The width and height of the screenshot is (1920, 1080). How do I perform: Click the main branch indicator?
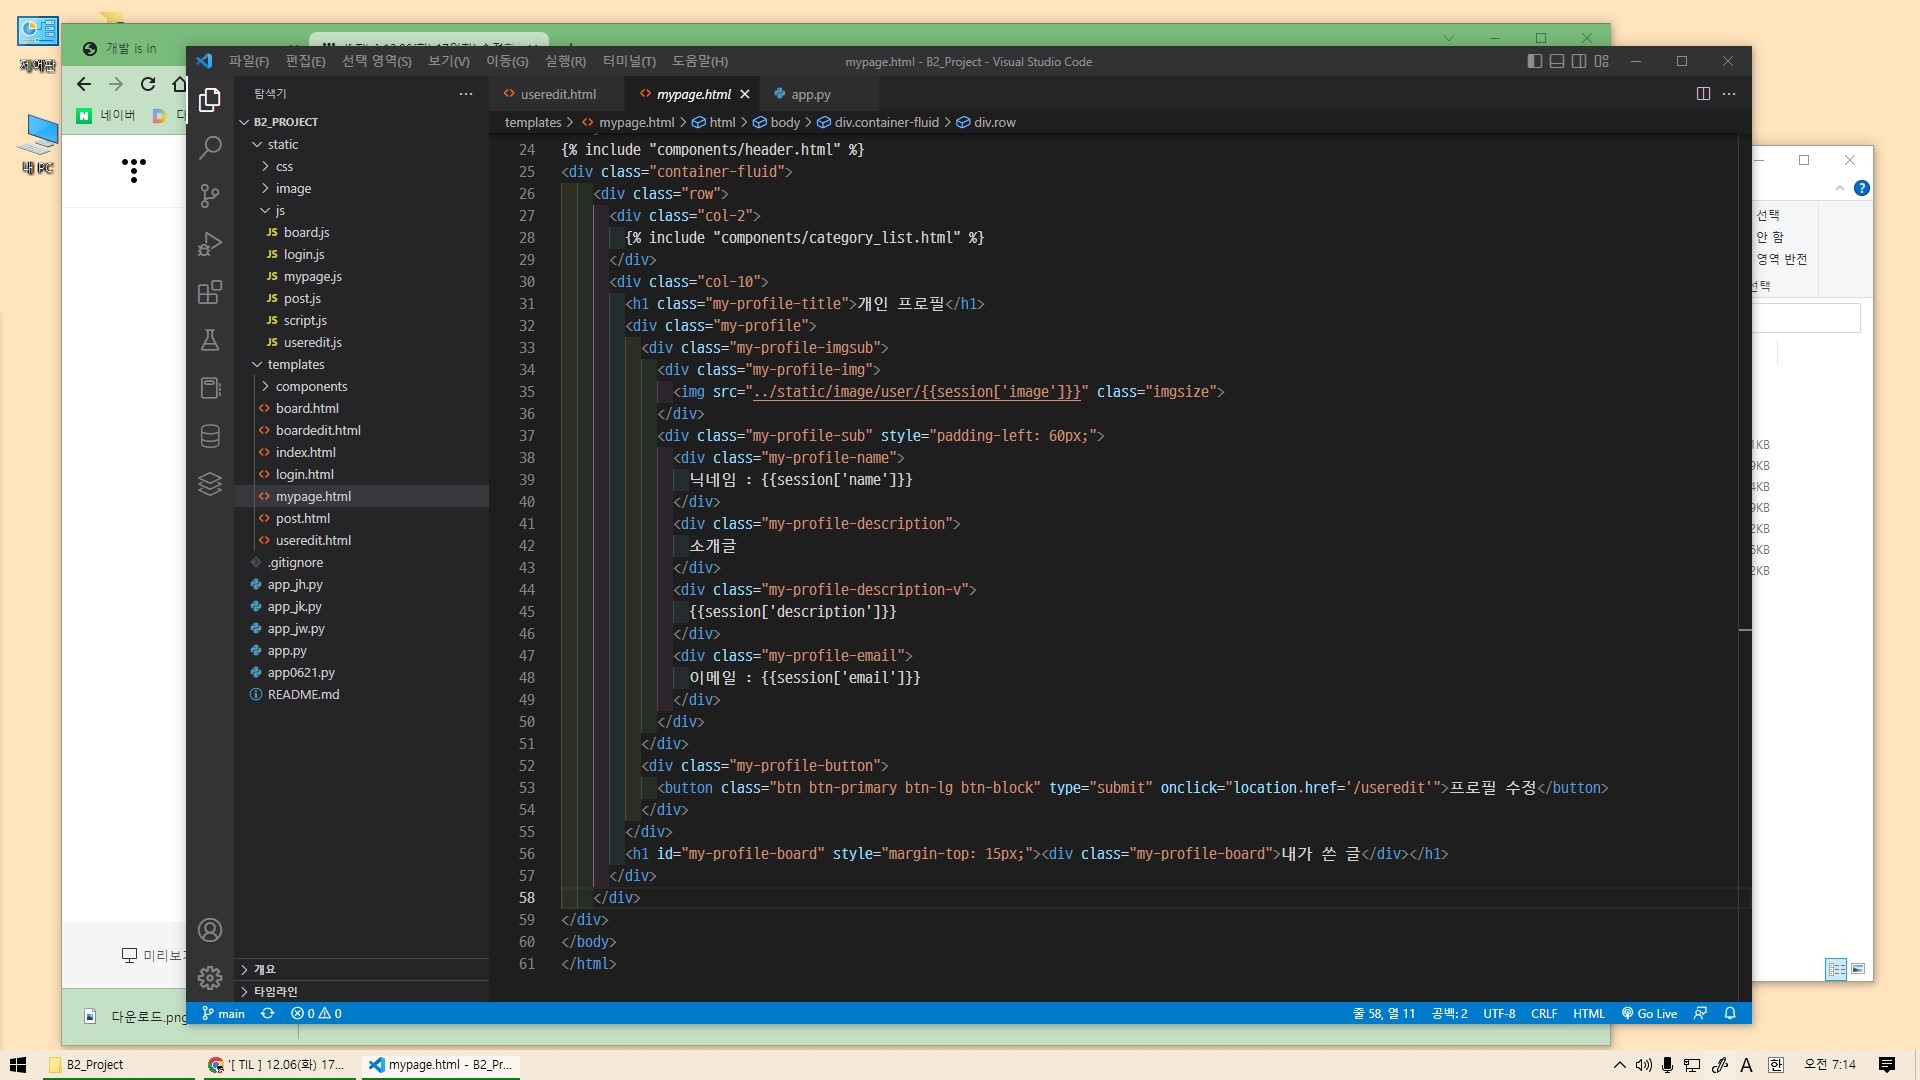[x=223, y=1013]
